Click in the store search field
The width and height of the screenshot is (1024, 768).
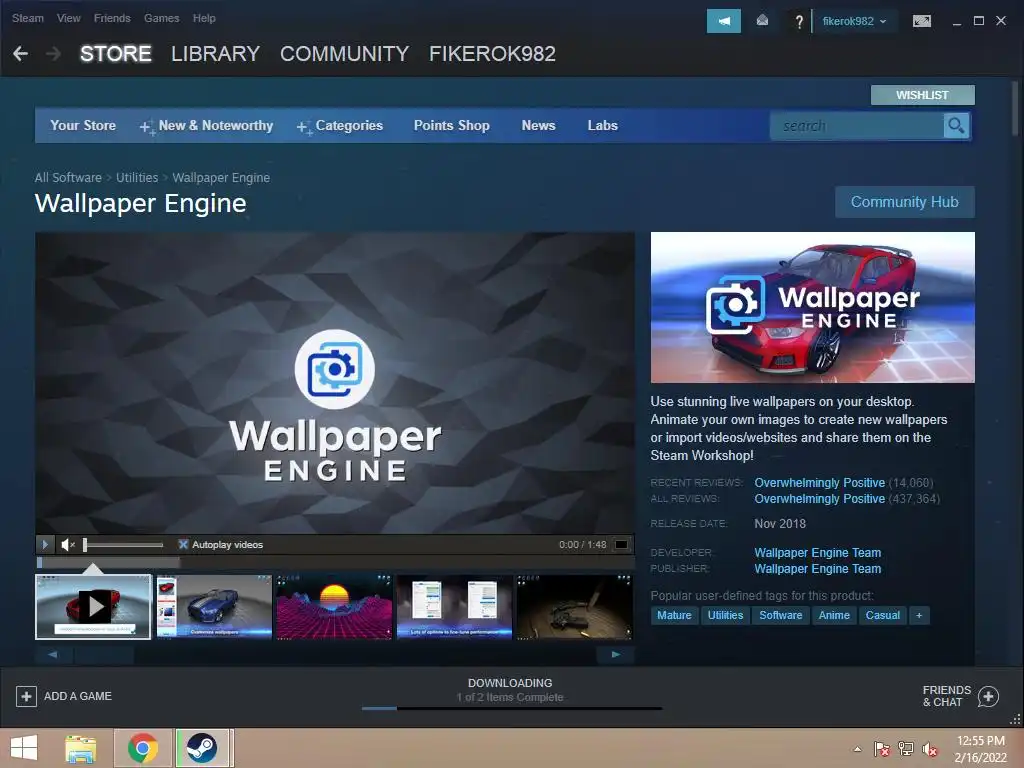coord(857,125)
